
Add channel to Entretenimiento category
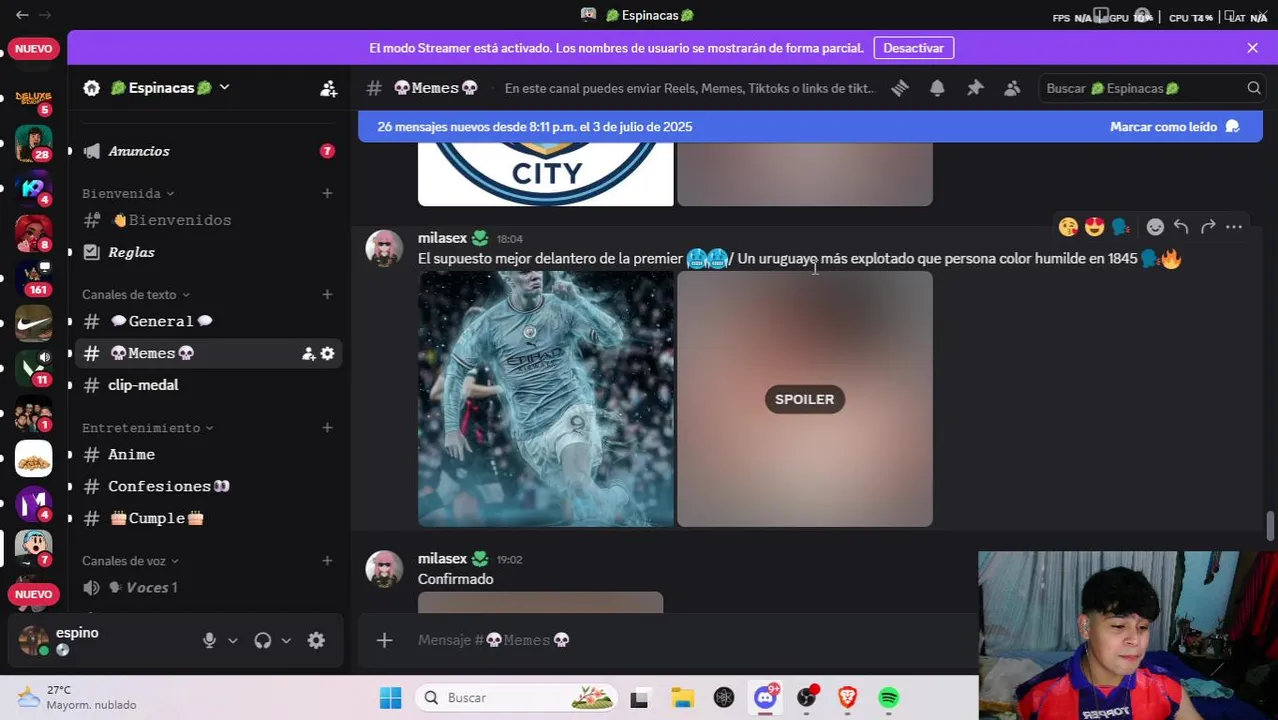pyautogui.click(x=327, y=427)
